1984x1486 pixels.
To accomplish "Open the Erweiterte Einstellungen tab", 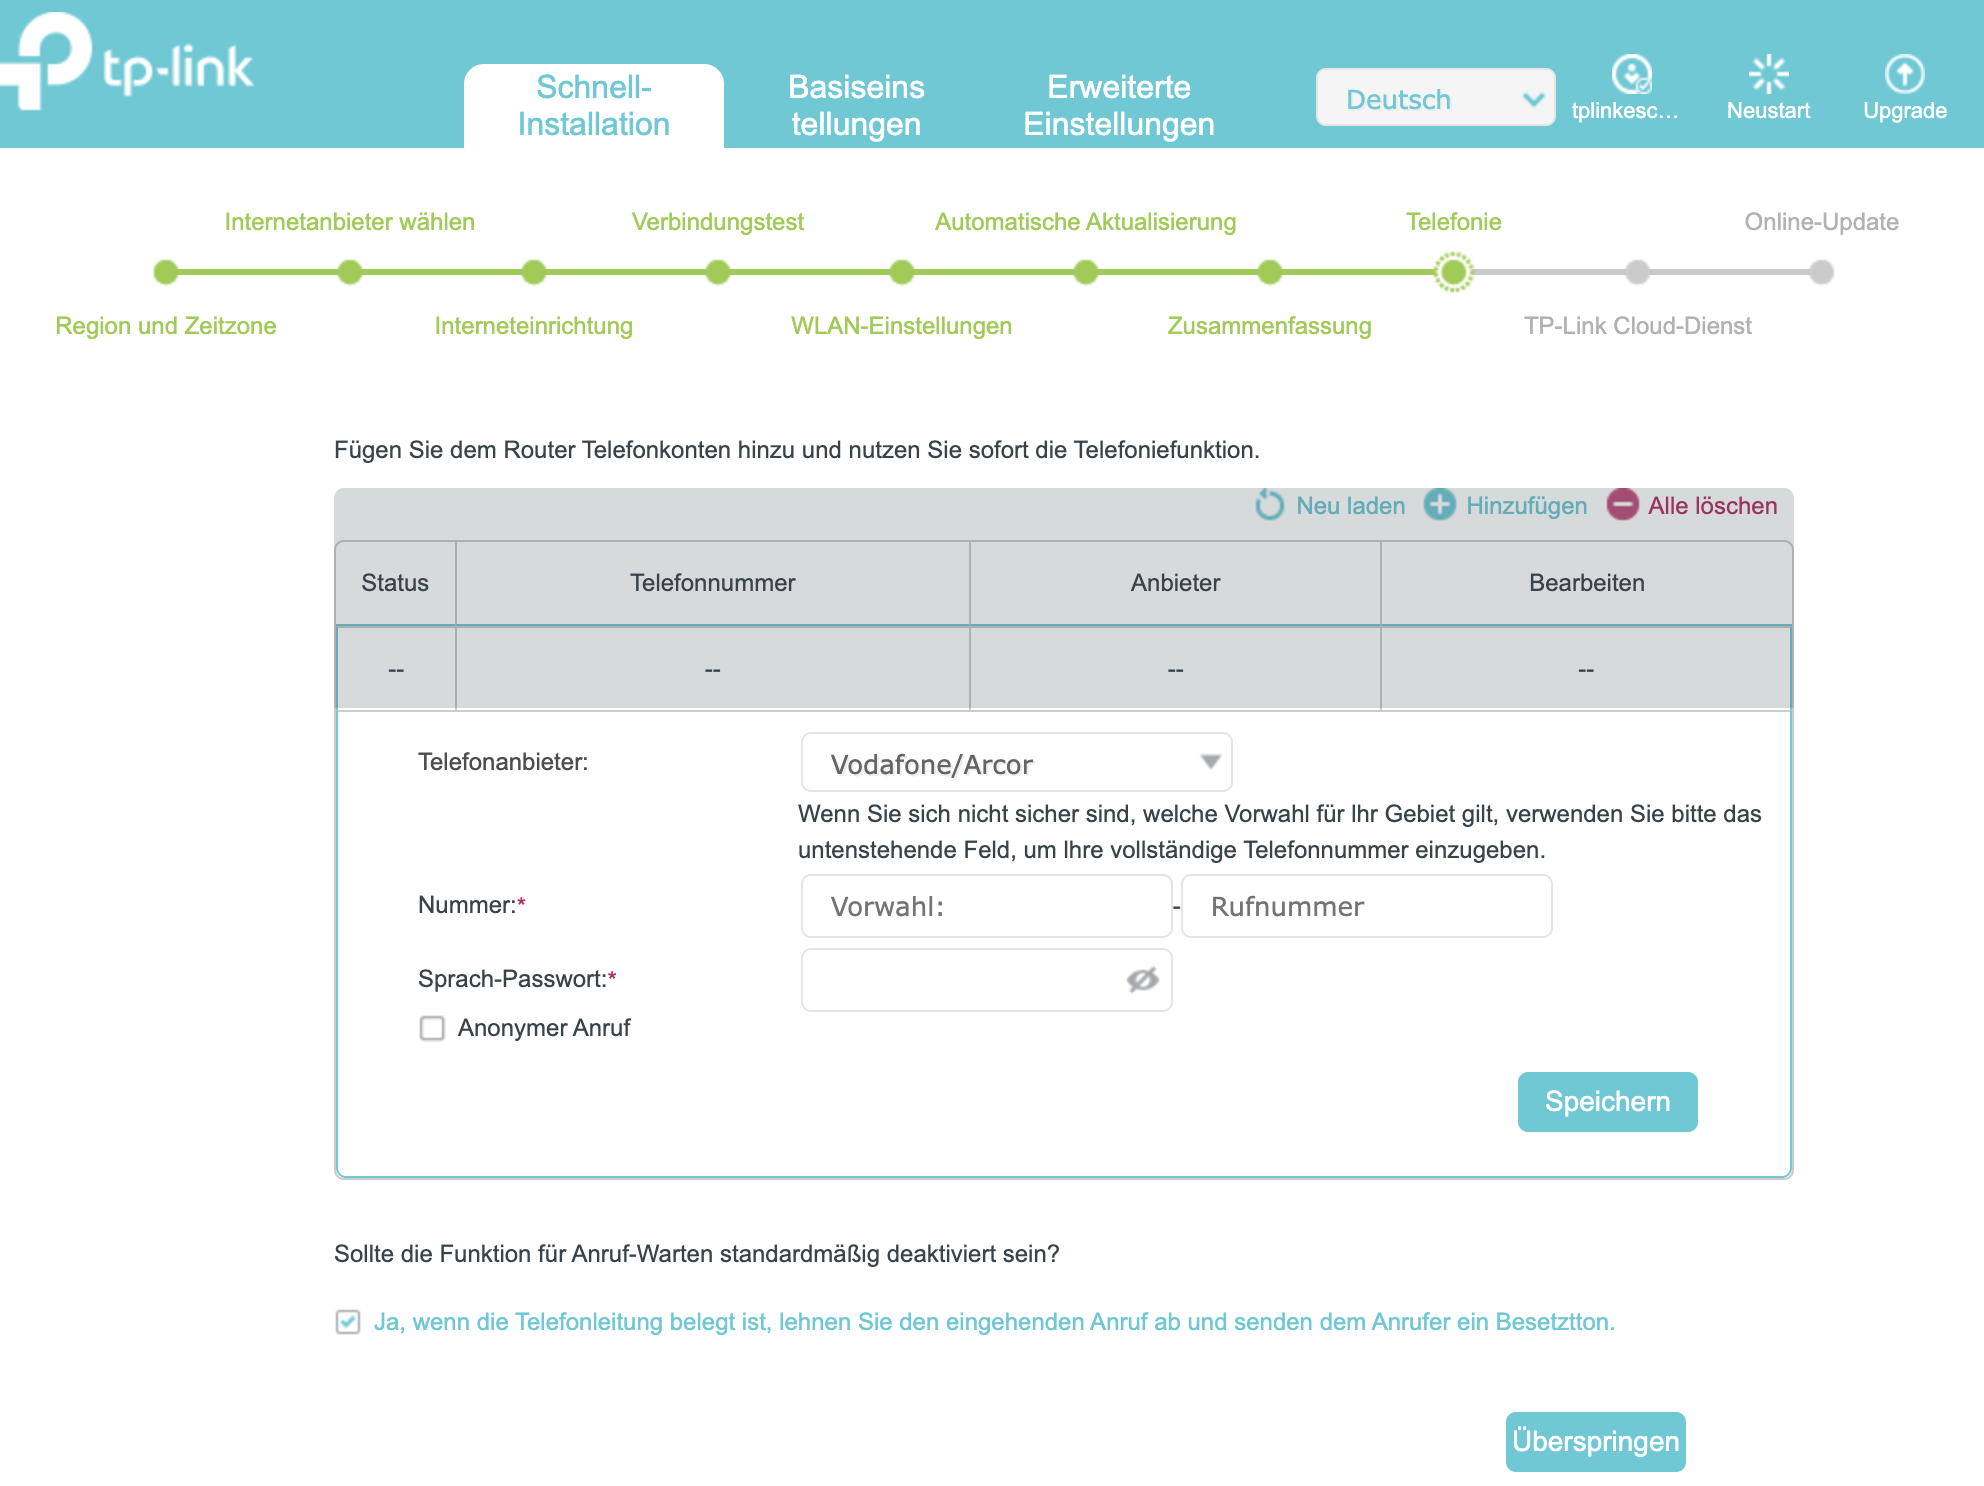I will point(1118,105).
